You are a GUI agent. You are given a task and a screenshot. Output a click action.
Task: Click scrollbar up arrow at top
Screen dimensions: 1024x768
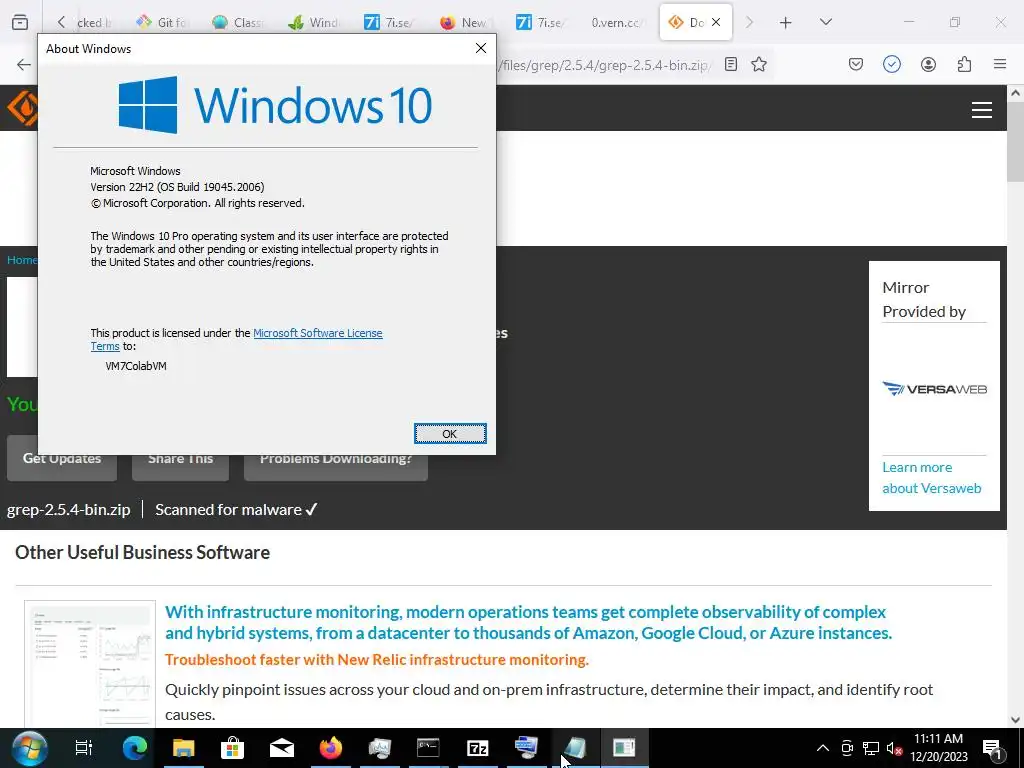[x=1016, y=93]
